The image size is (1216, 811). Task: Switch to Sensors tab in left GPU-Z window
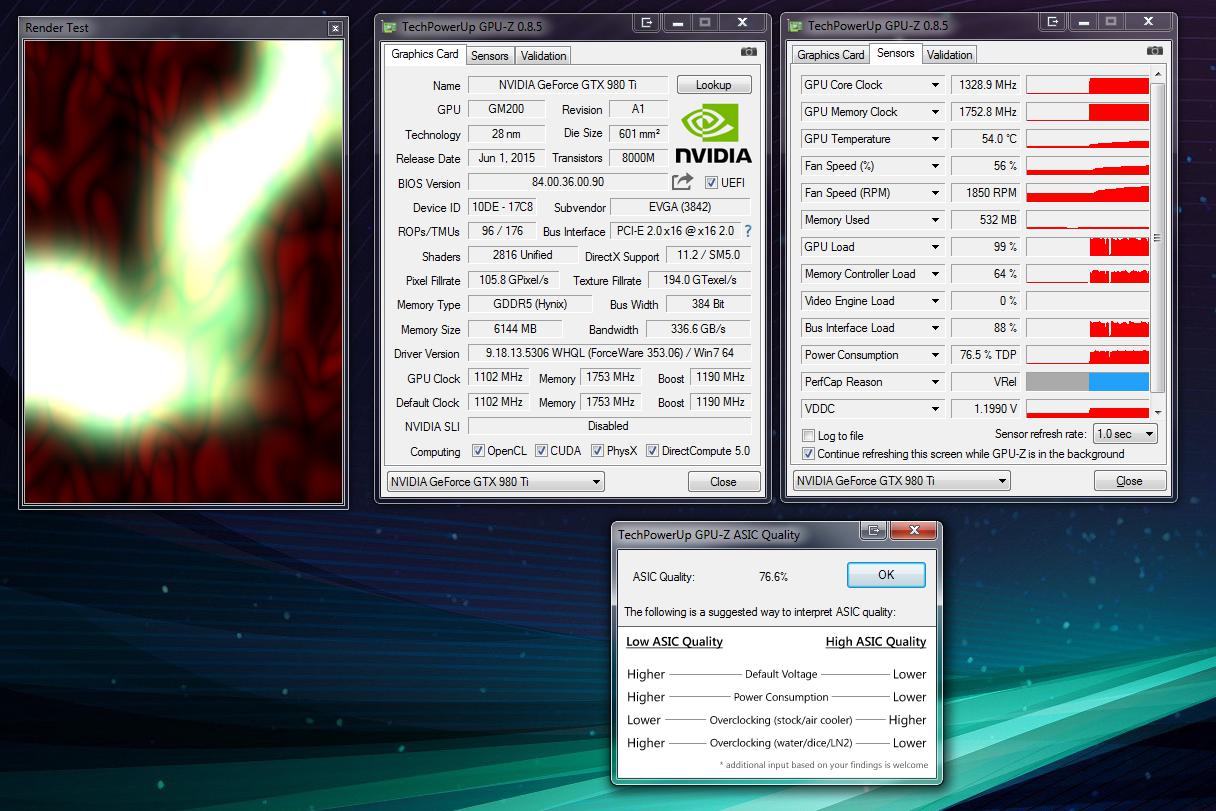[490, 56]
